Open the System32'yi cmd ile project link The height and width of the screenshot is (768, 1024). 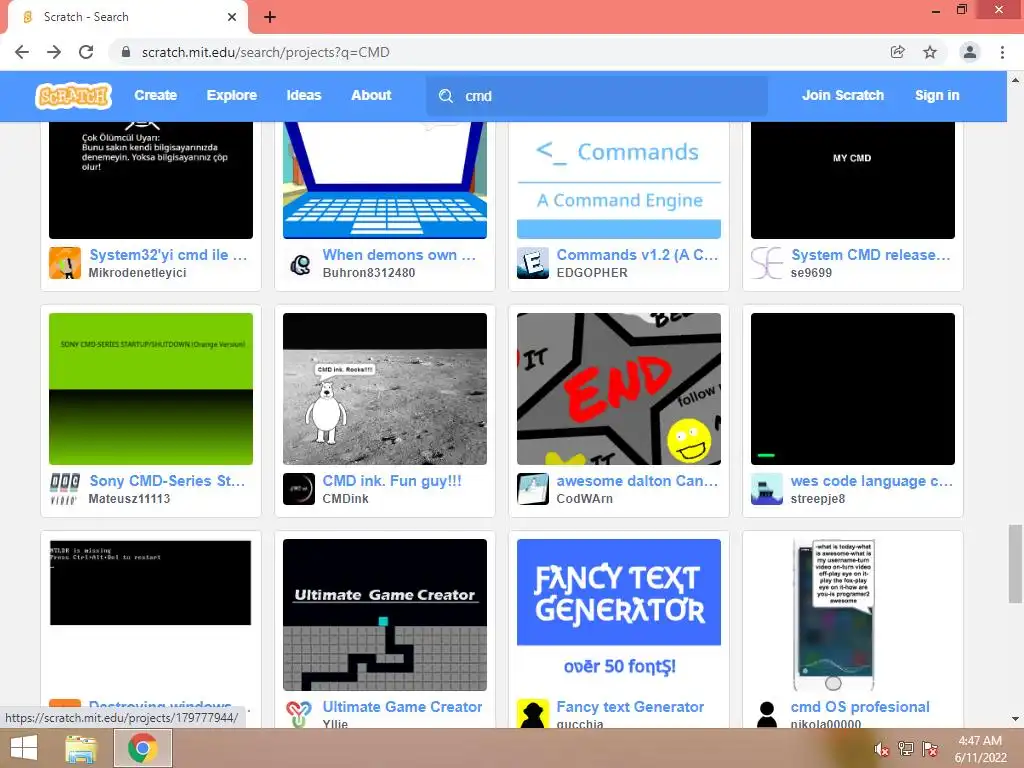tap(168, 255)
